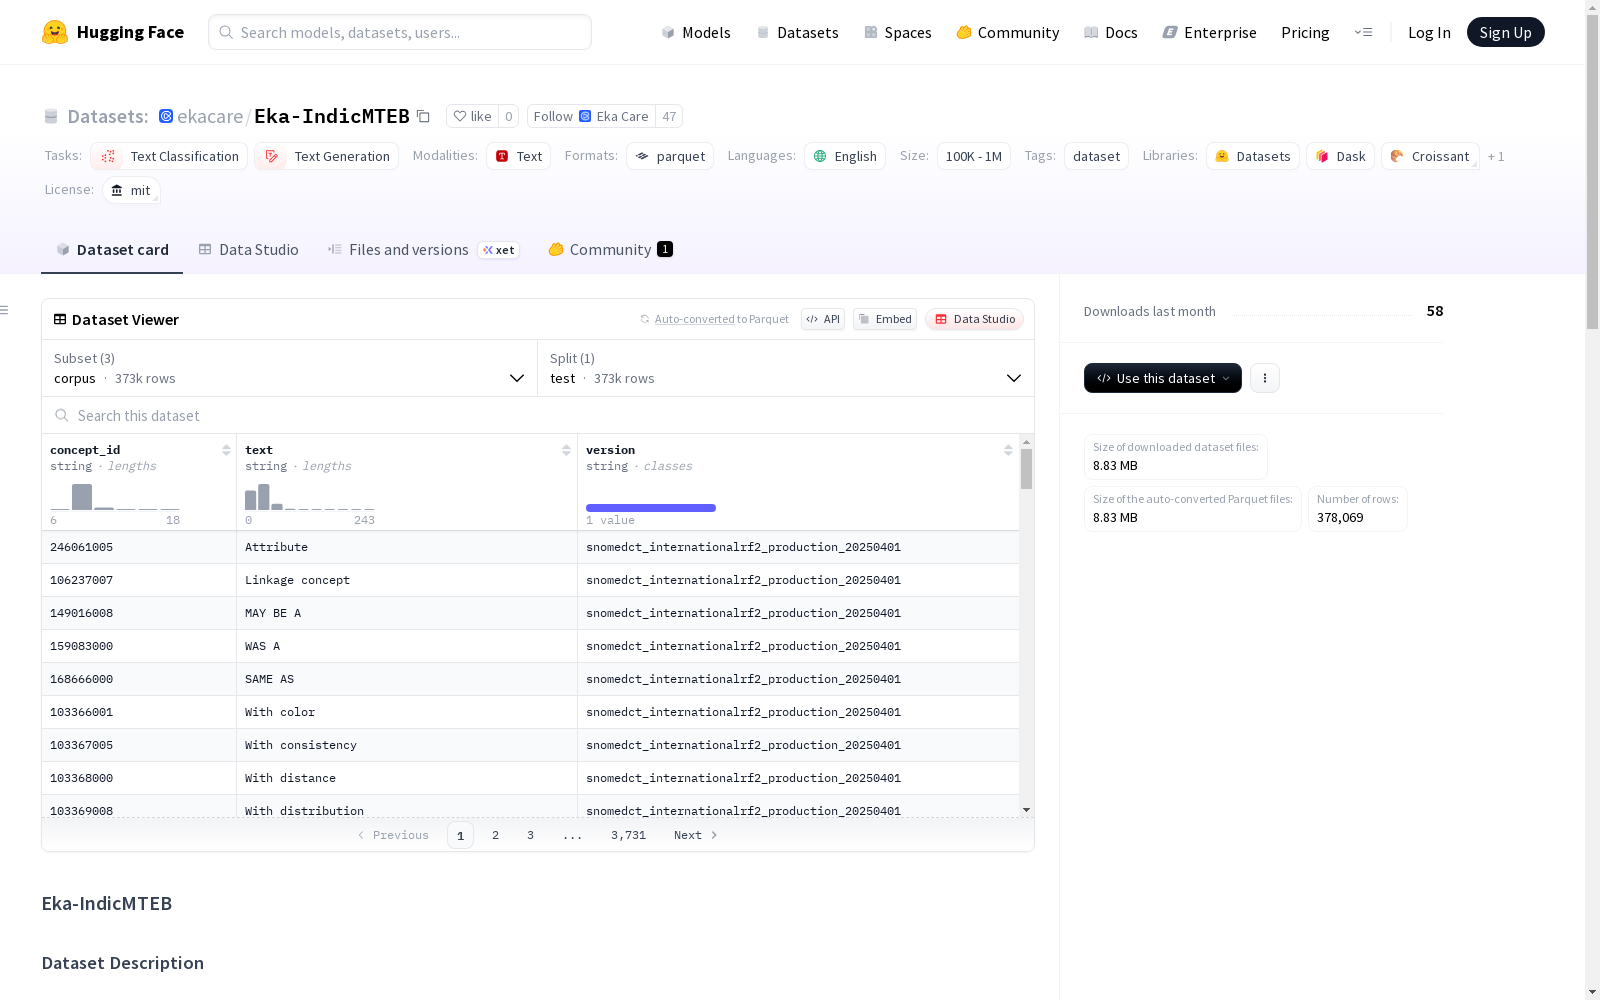The image size is (1600, 1000).
Task: Open the Models menu item
Action: (696, 32)
